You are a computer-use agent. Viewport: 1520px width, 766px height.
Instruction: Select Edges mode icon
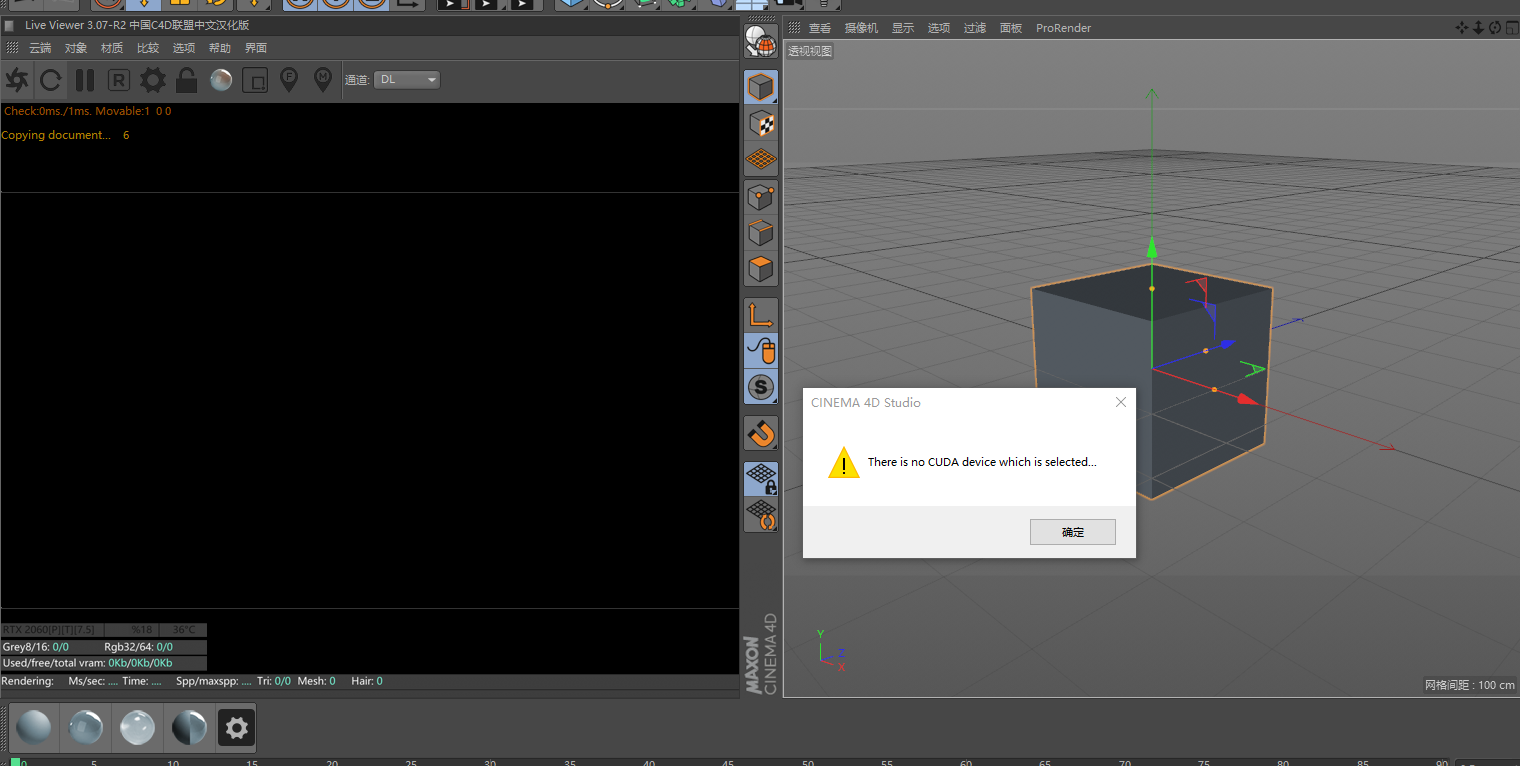point(761,233)
